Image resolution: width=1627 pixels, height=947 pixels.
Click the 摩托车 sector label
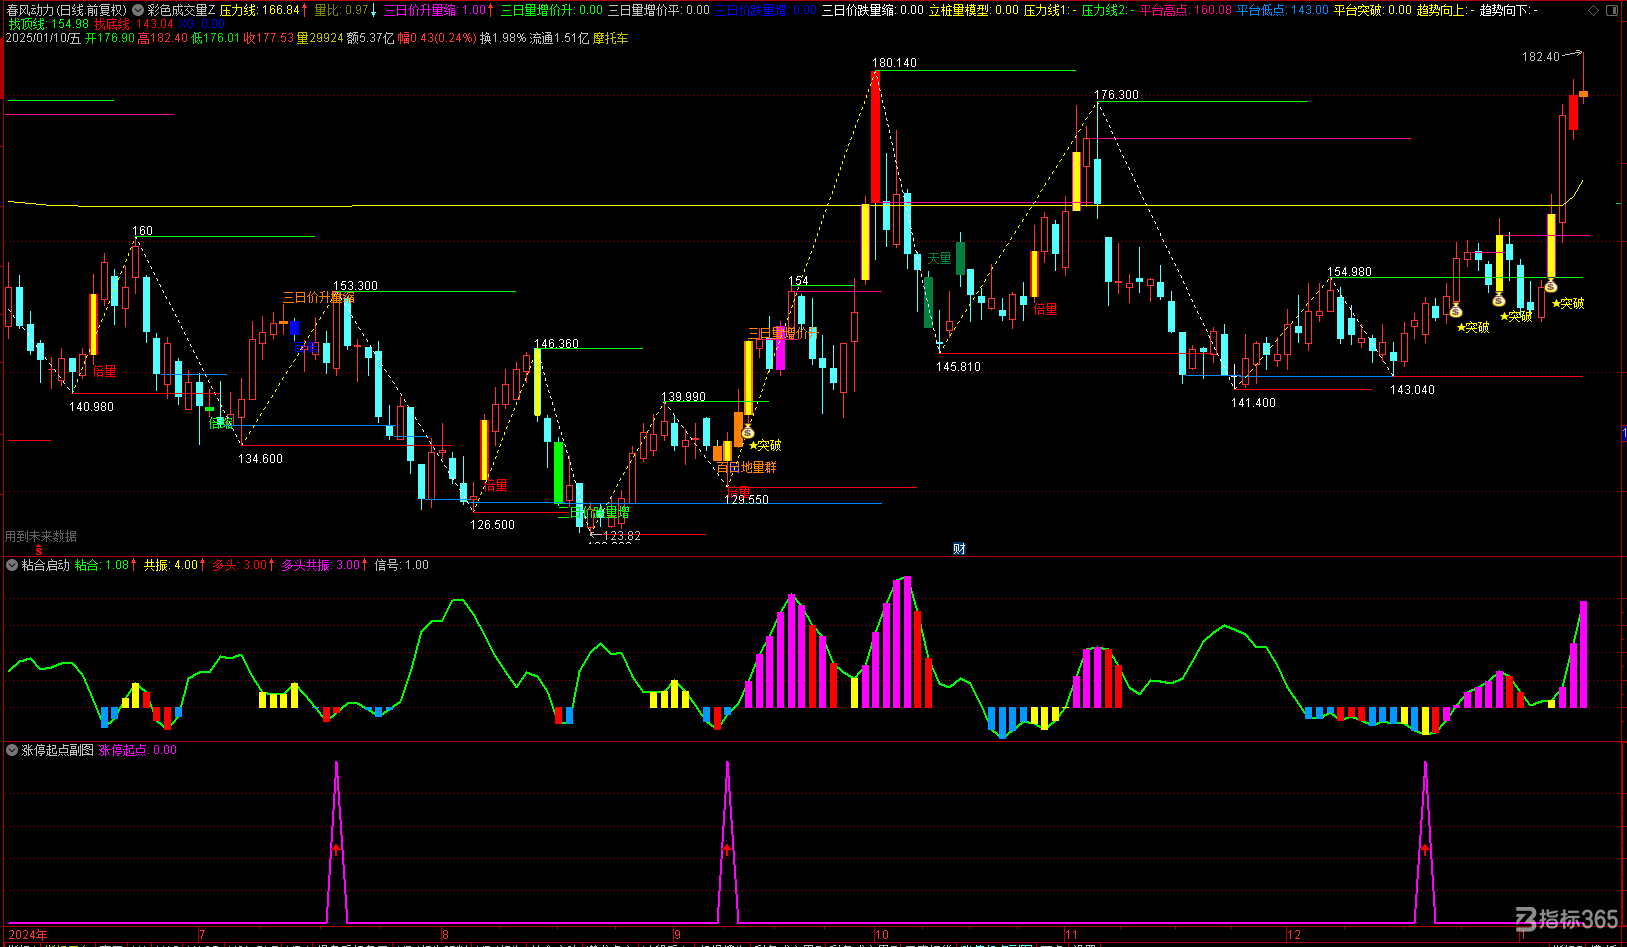tap(611, 38)
